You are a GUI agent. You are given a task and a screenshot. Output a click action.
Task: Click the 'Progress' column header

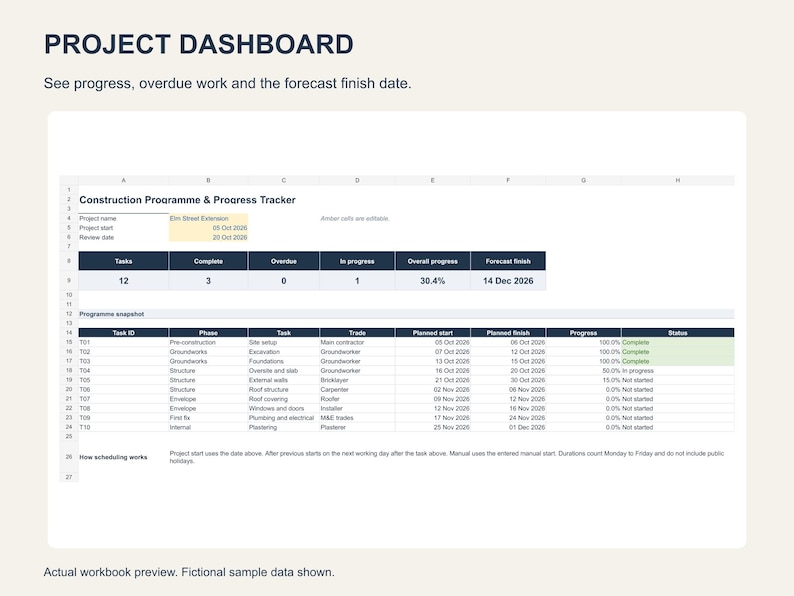[x=583, y=333]
